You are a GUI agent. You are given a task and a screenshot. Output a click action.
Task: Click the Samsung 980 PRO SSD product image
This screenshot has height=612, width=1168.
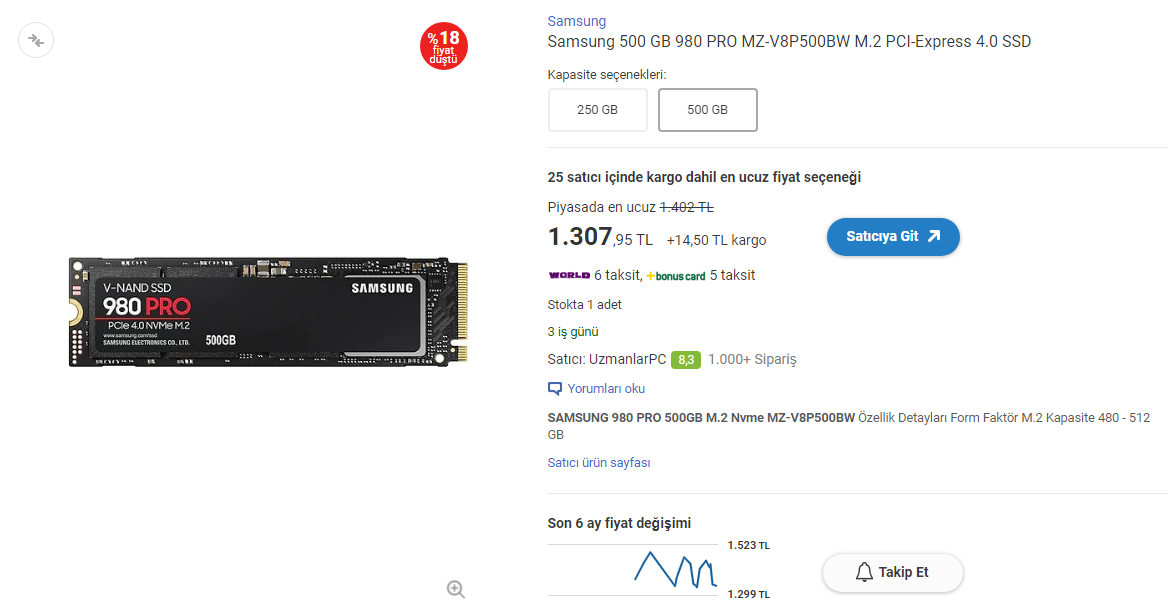tap(268, 312)
